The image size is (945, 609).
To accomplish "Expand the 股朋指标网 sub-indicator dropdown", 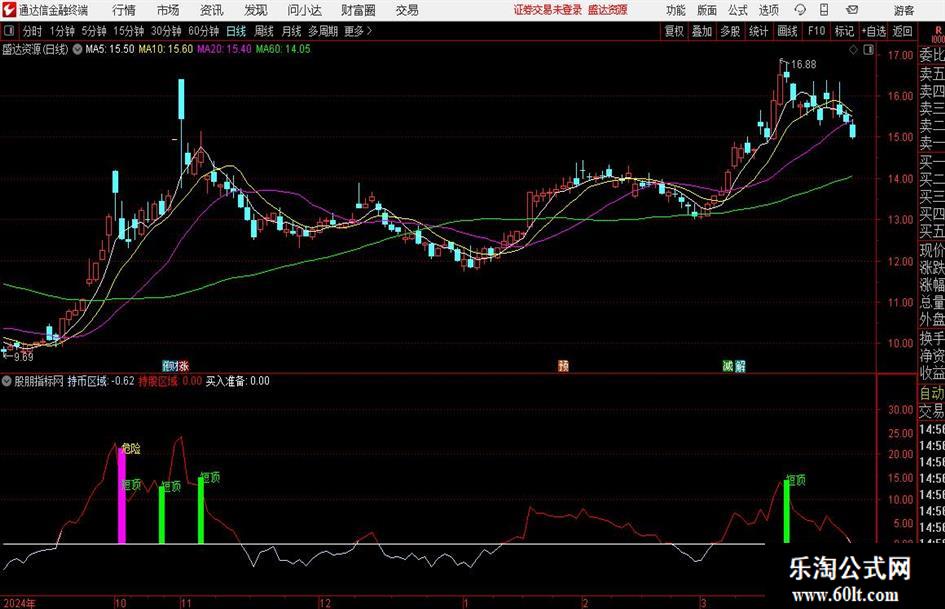I will [7, 381].
